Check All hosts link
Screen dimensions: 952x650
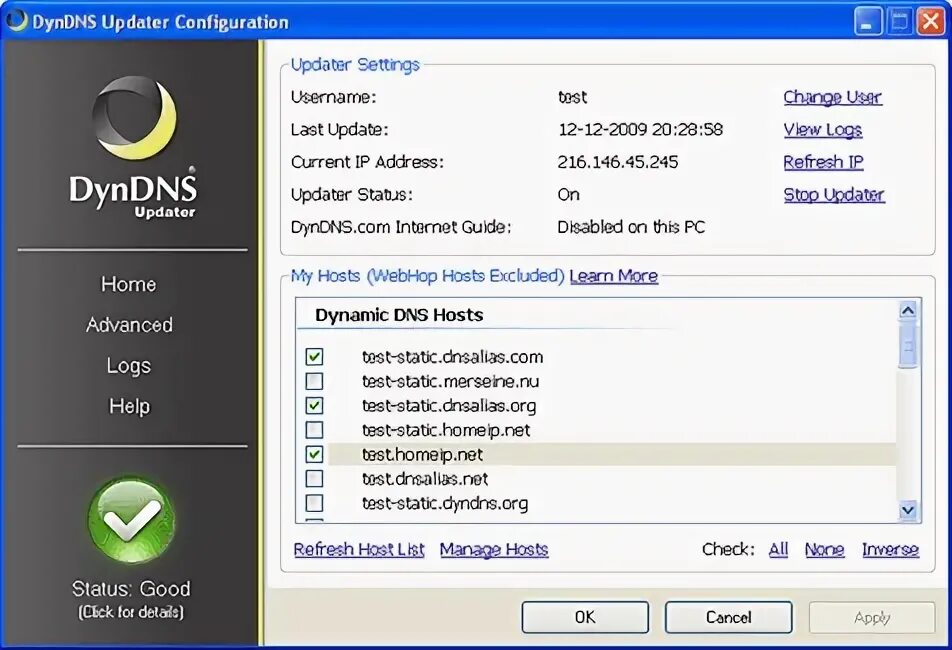coord(778,549)
